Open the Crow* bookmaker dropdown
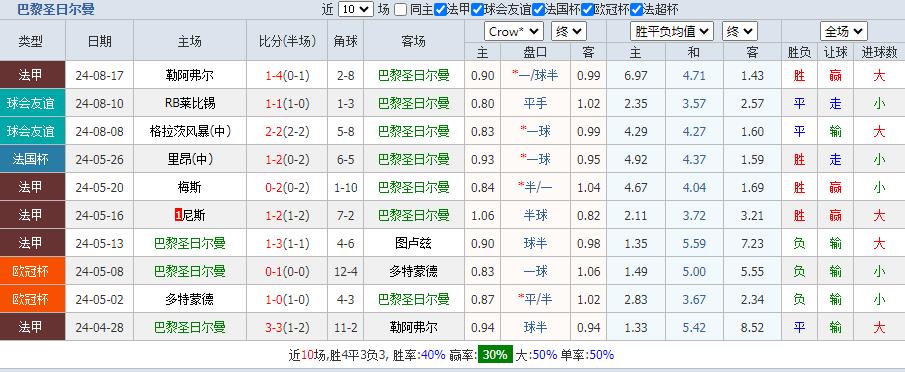 click(x=514, y=32)
